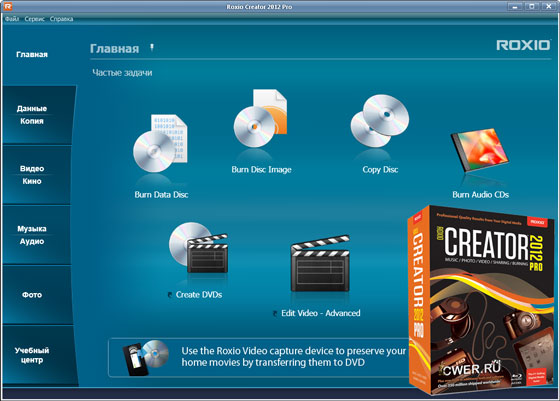Screen dimensions: 560x401
Task: Launch the Create DVDs clapperboard icon
Action: click(x=198, y=248)
